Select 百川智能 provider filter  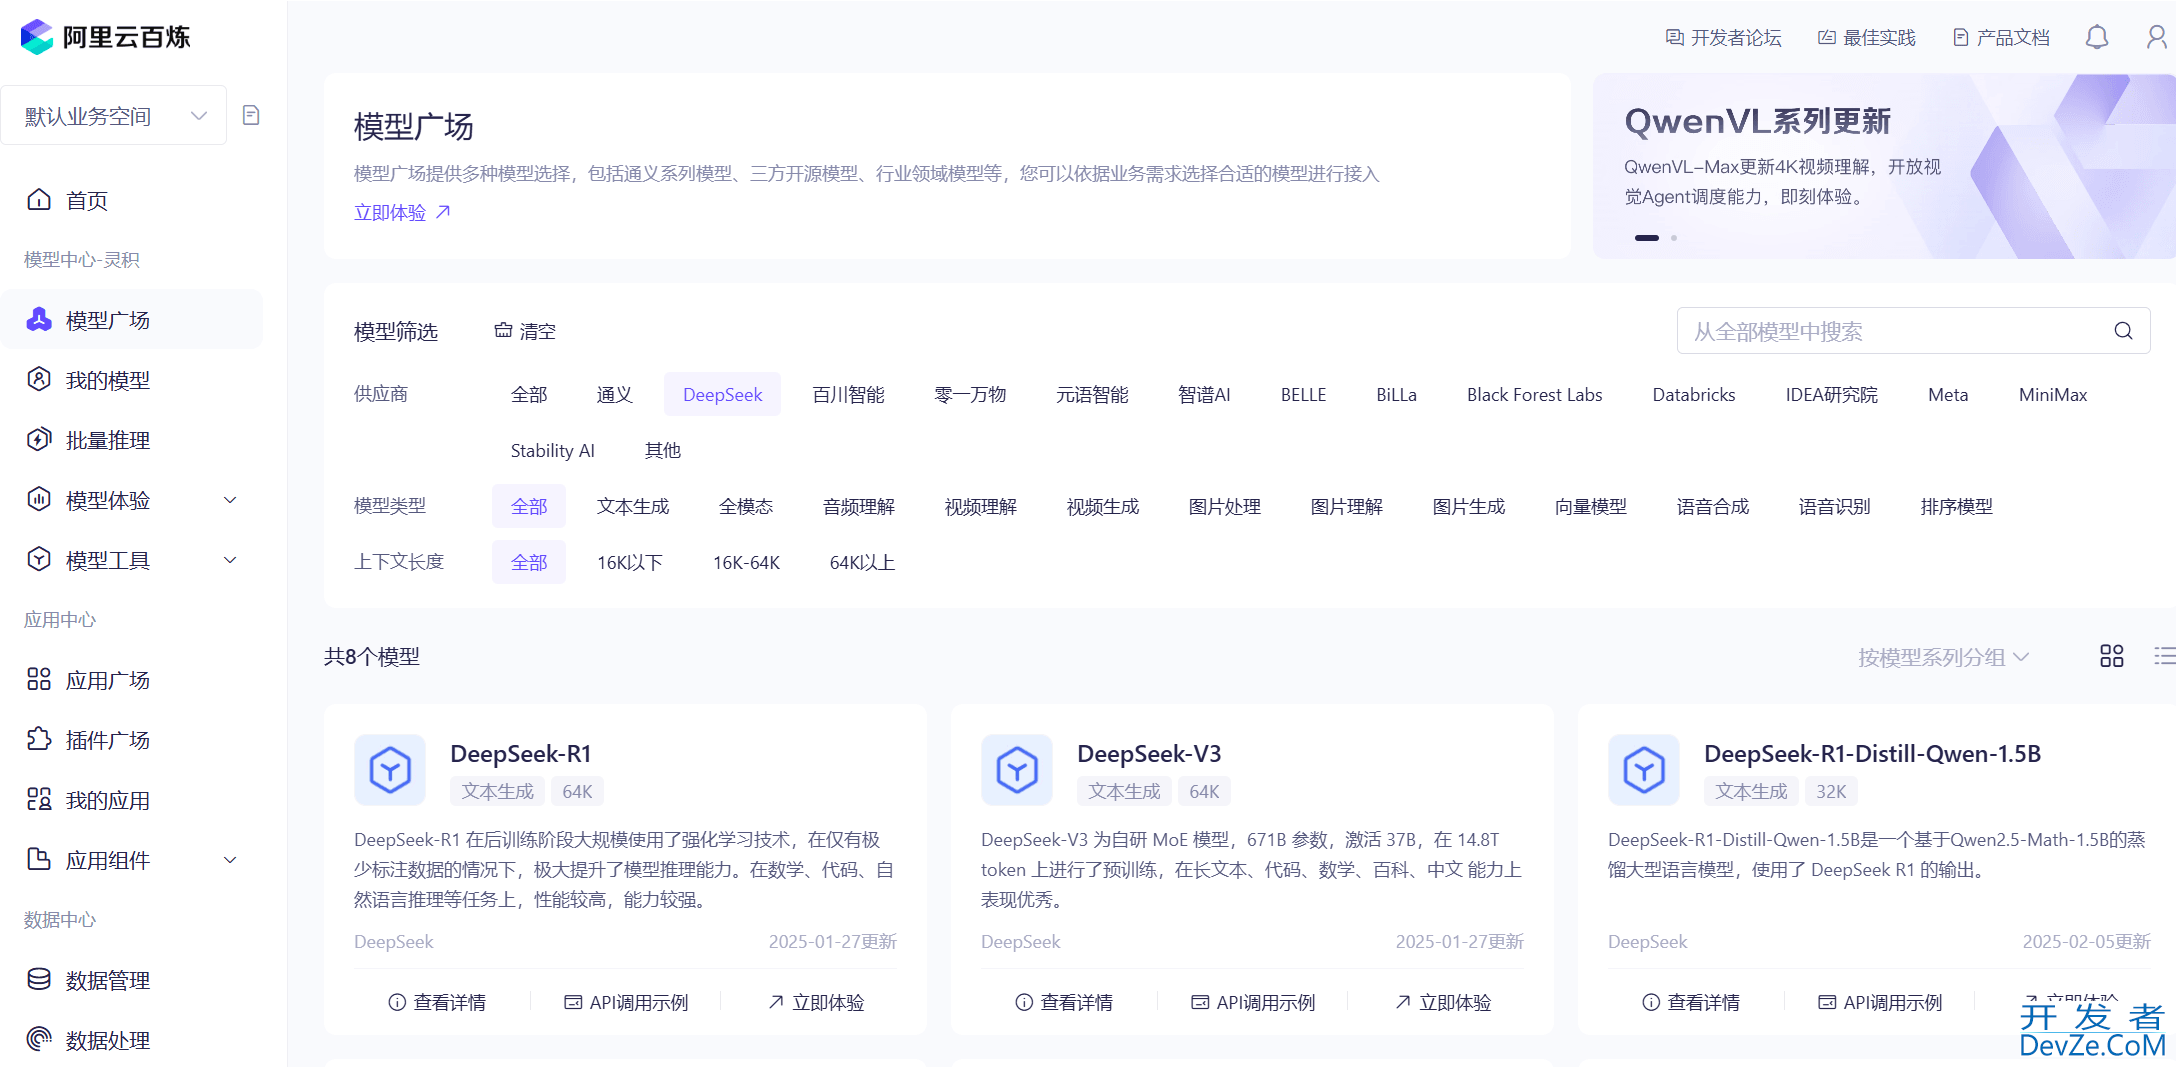click(848, 395)
